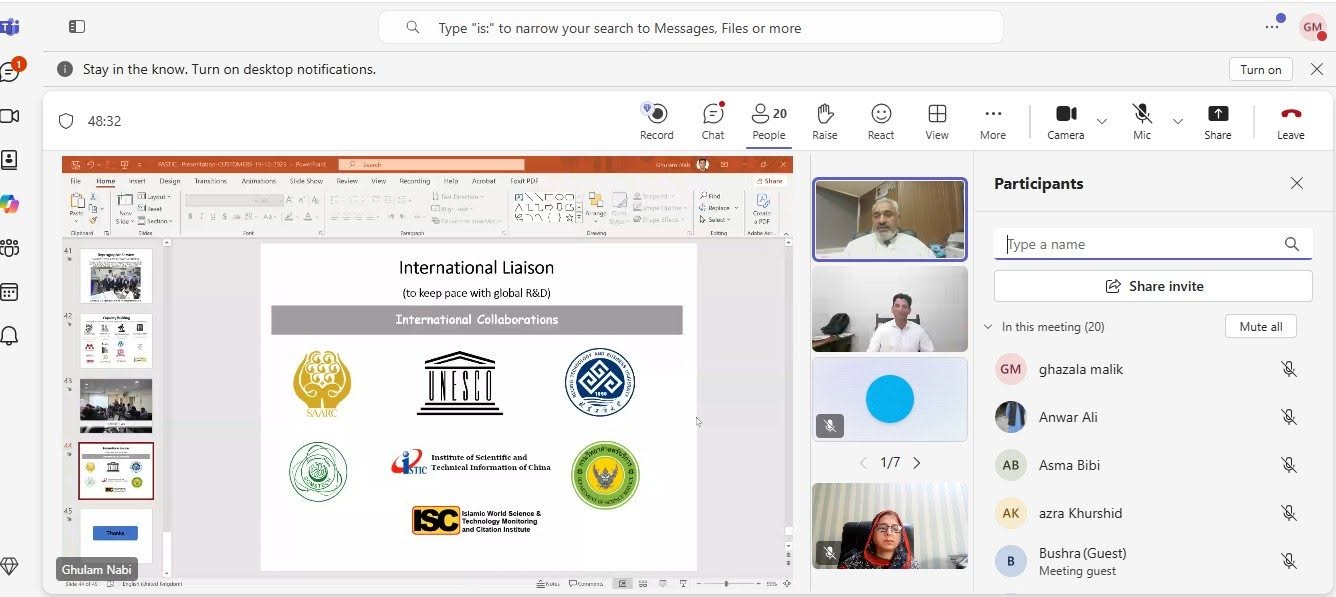The image size is (1336, 597).
Task: Switch to Design tab in shared PowerPoint
Action: (x=169, y=181)
